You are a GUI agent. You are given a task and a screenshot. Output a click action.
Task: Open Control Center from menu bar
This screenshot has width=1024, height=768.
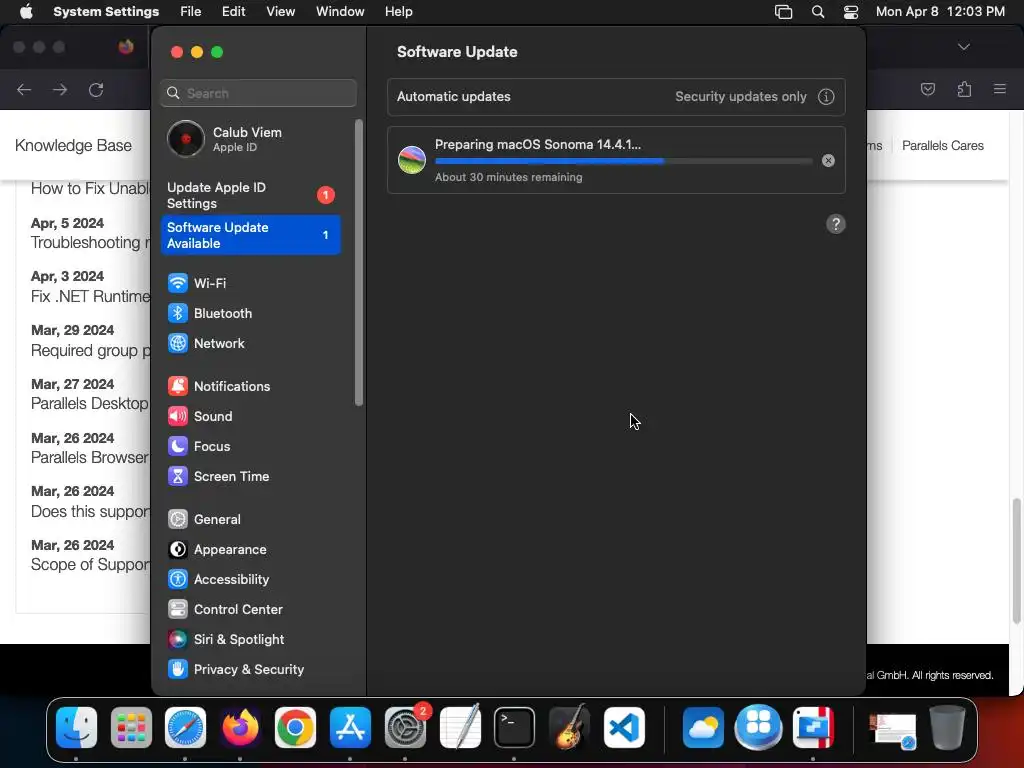[851, 12]
